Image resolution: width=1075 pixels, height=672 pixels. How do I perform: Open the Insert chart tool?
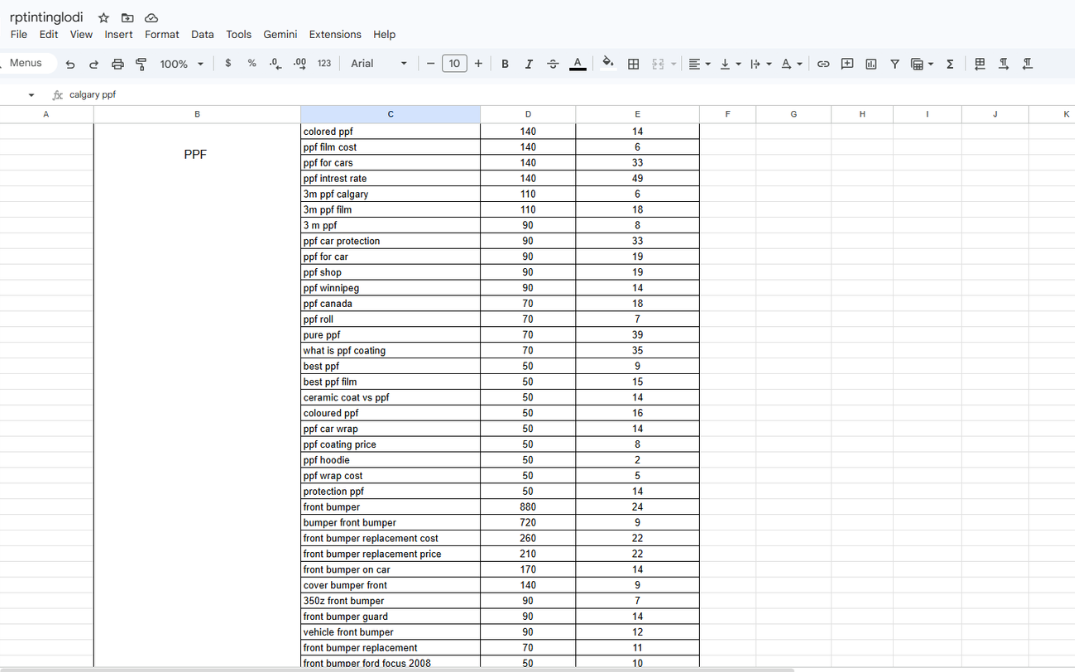(871, 64)
